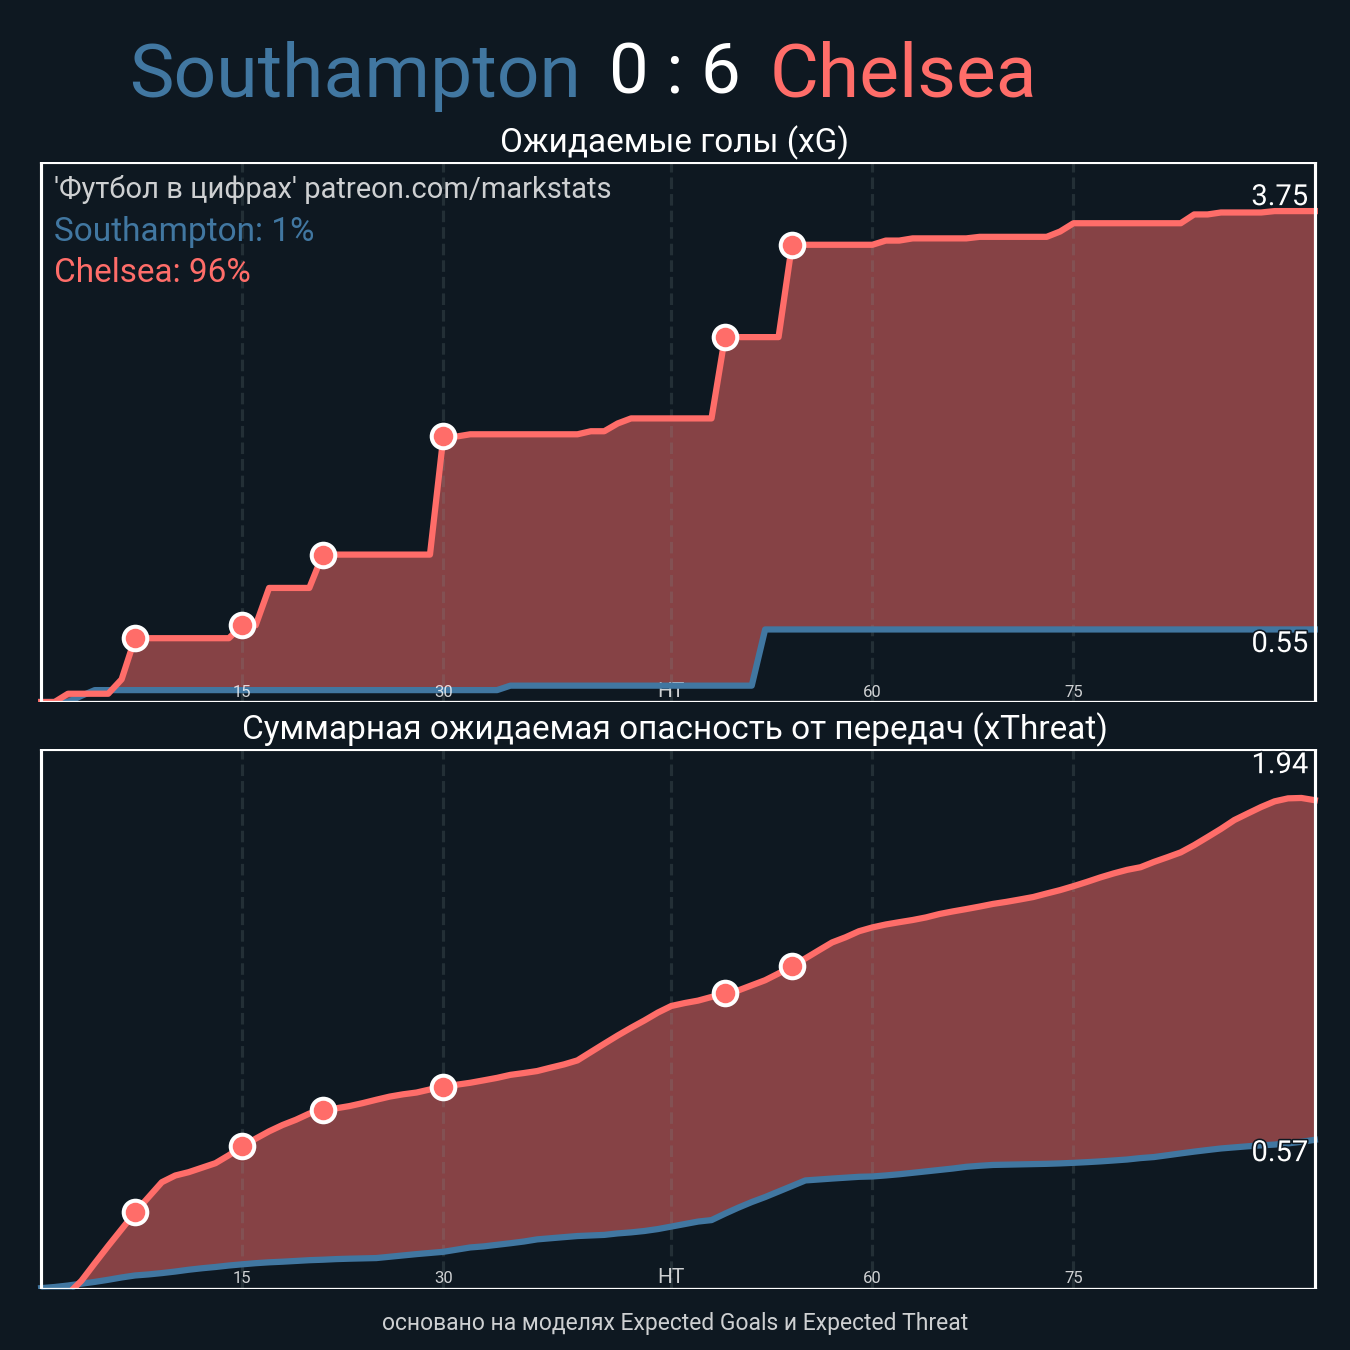Screen dimensions: 1350x1350
Task: Click the footer Expected Goals model note
Action: pyautogui.click(x=675, y=1322)
